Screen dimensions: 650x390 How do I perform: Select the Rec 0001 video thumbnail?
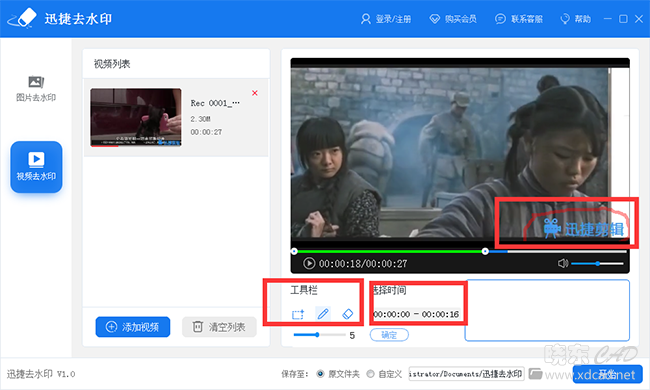(x=136, y=117)
